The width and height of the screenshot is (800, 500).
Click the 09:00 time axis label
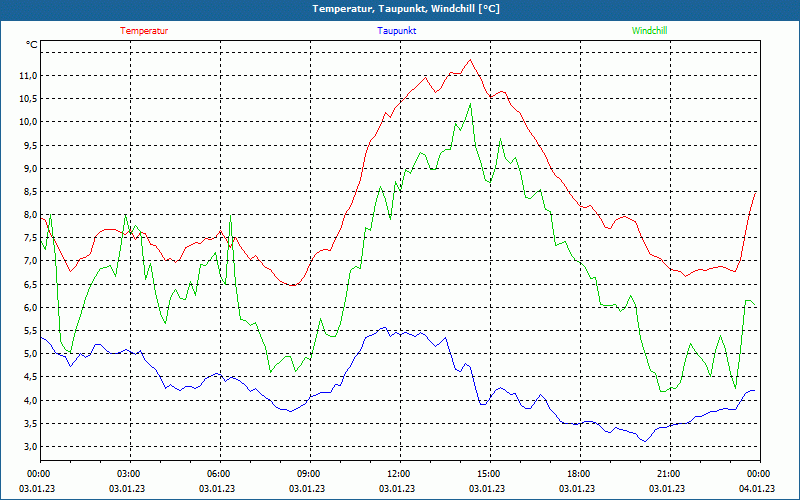coord(307,474)
